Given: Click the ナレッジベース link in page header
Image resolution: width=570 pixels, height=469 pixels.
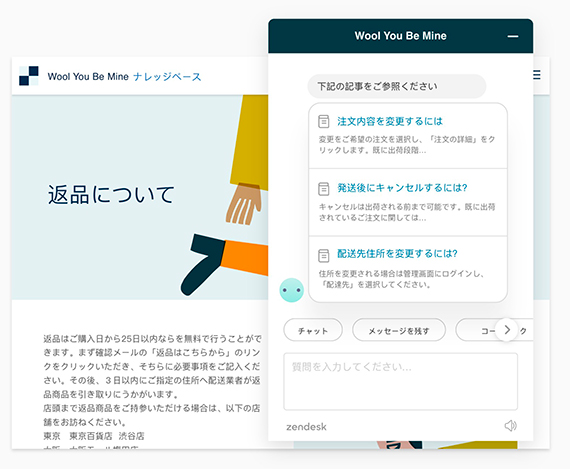Looking at the screenshot, I should click(x=167, y=76).
